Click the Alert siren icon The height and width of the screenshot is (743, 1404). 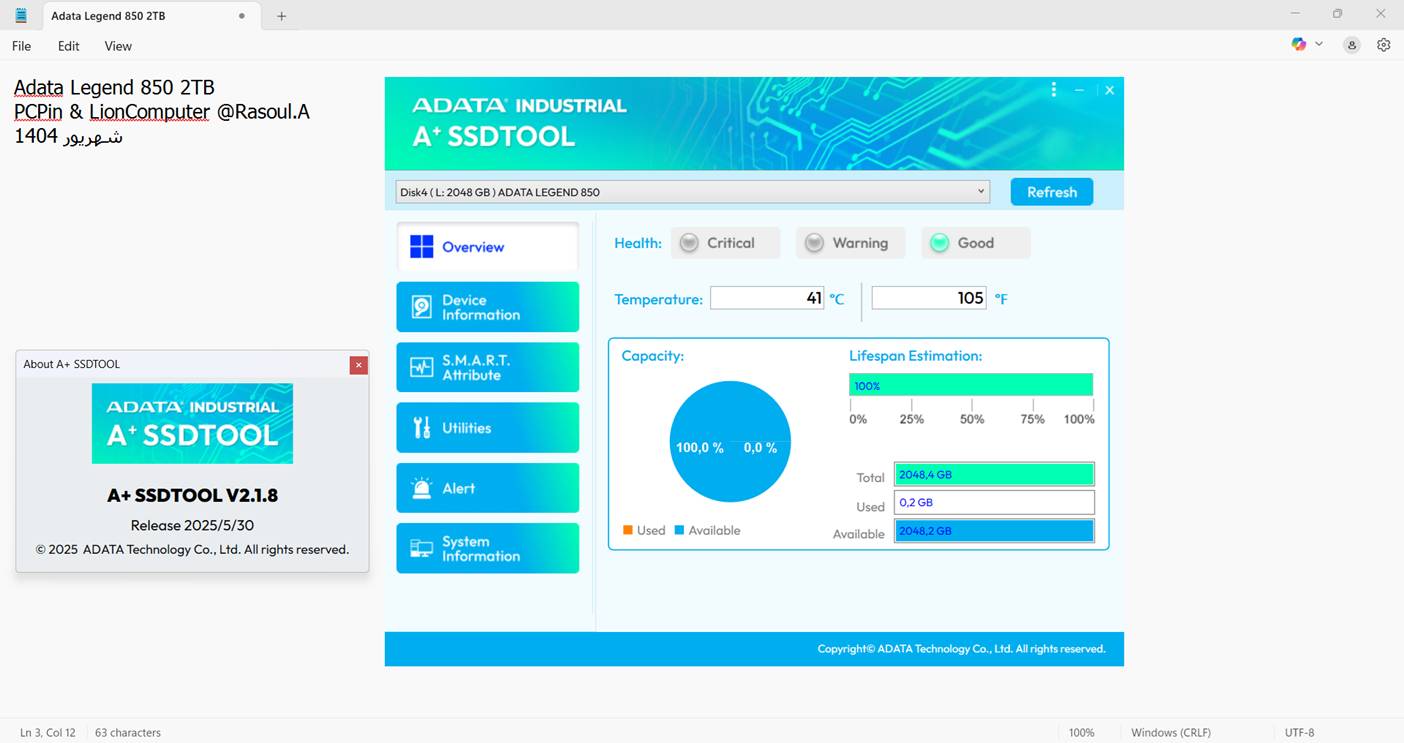[422, 488]
